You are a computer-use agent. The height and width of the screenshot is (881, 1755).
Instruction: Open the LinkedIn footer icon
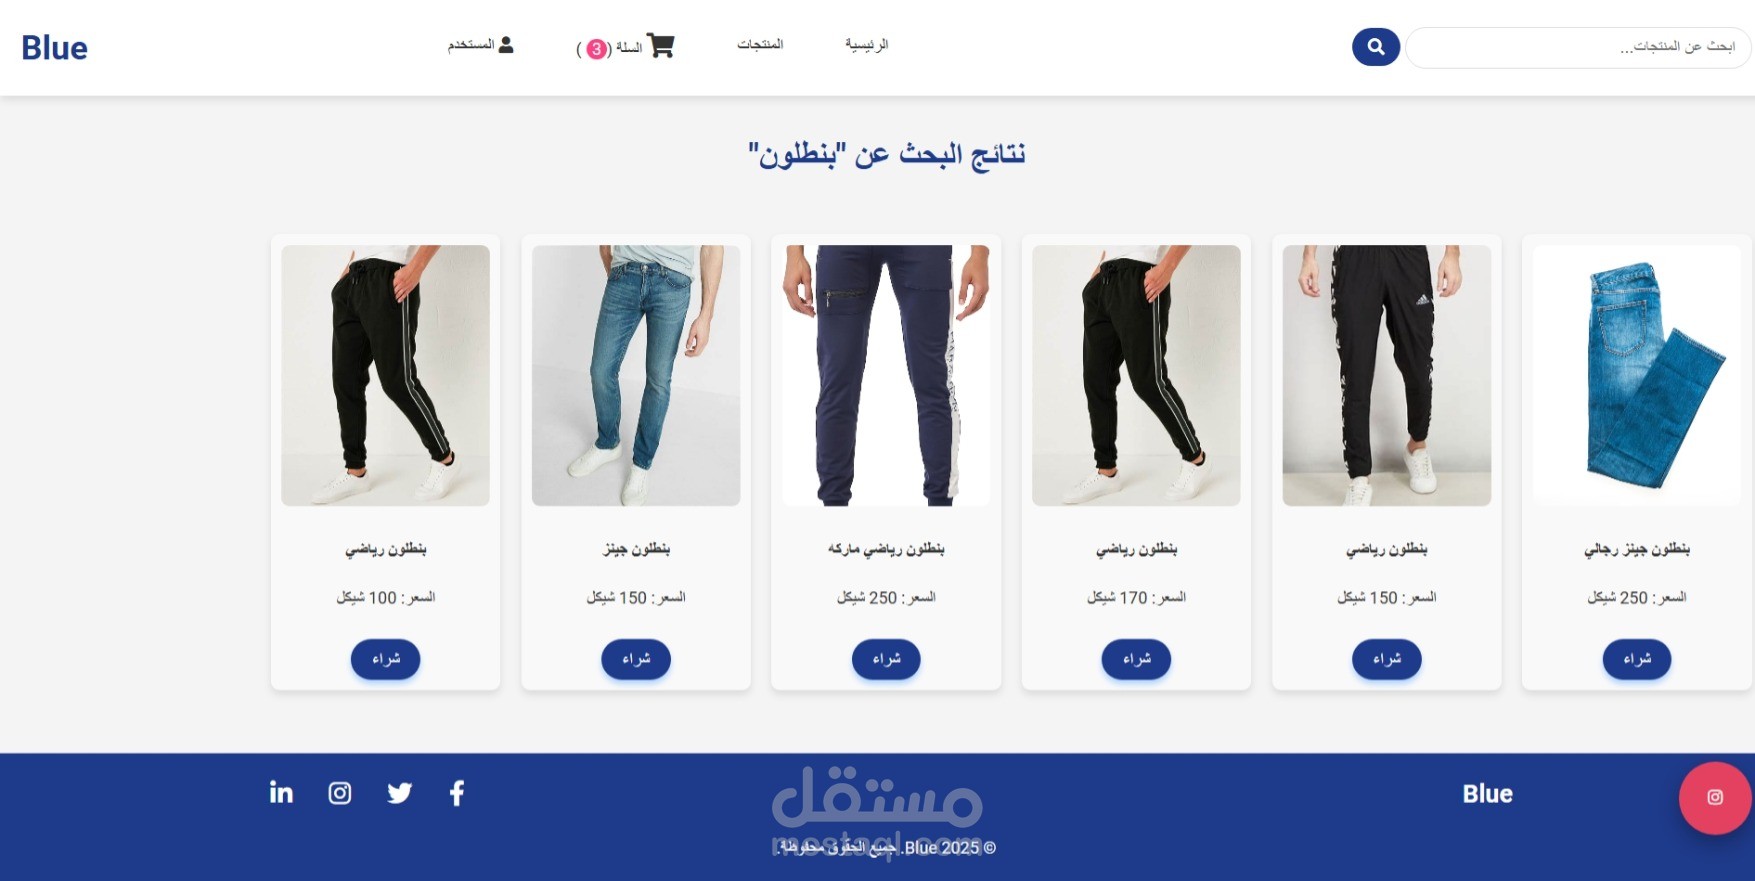tap(281, 793)
